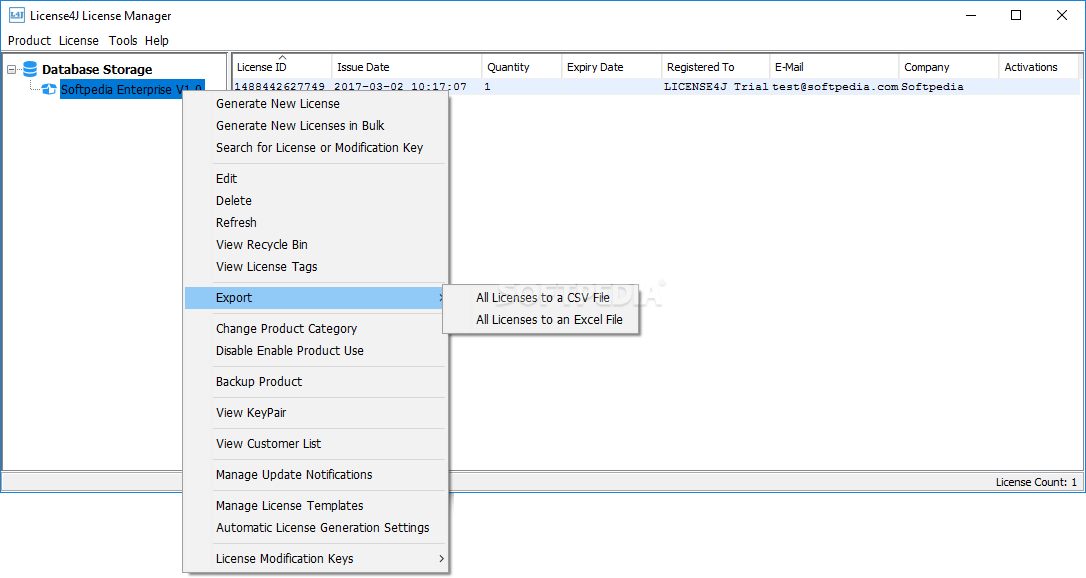Image resolution: width=1086 pixels, height=578 pixels.
Task: Select Database Storage tree node
Action: tap(97, 69)
